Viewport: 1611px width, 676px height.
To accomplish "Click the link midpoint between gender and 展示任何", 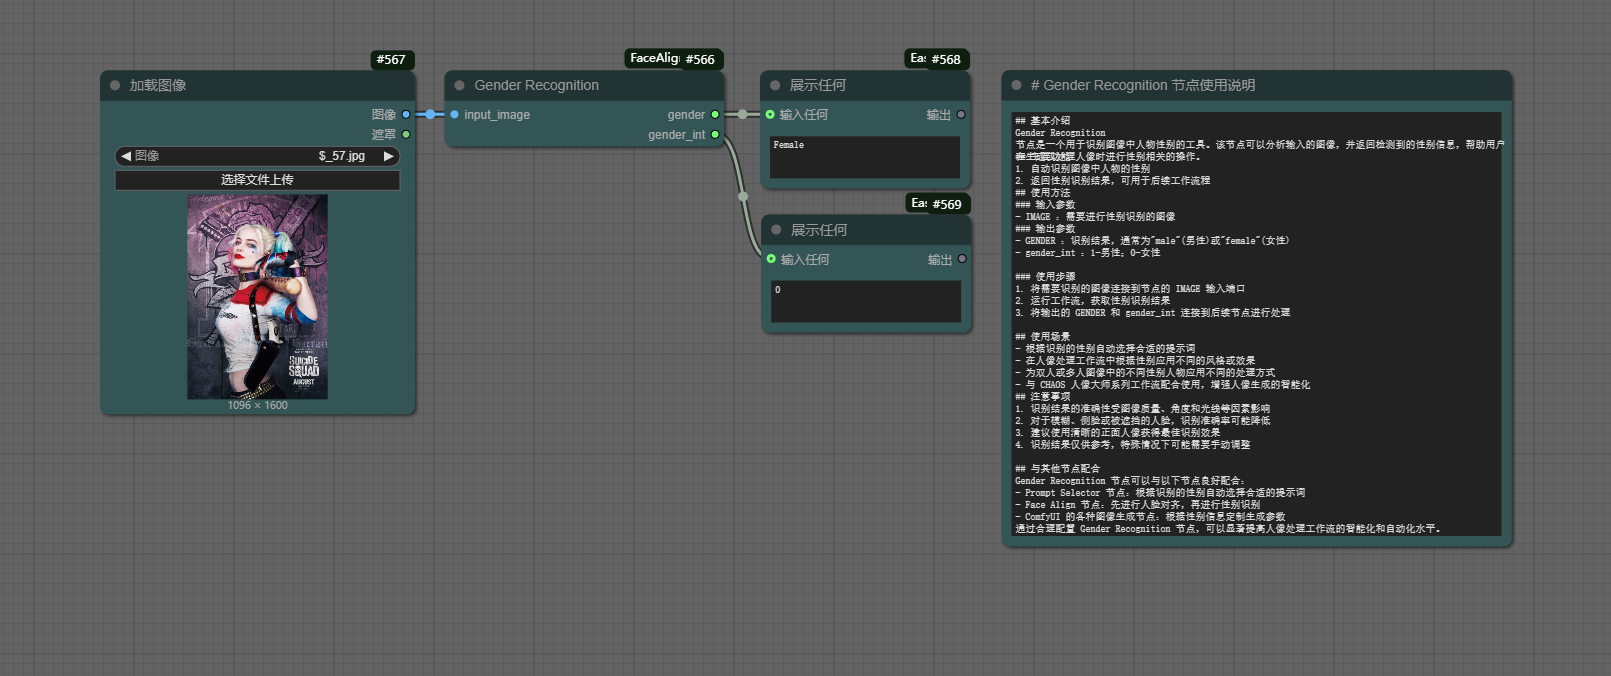I will pyautogui.click(x=742, y=114).
